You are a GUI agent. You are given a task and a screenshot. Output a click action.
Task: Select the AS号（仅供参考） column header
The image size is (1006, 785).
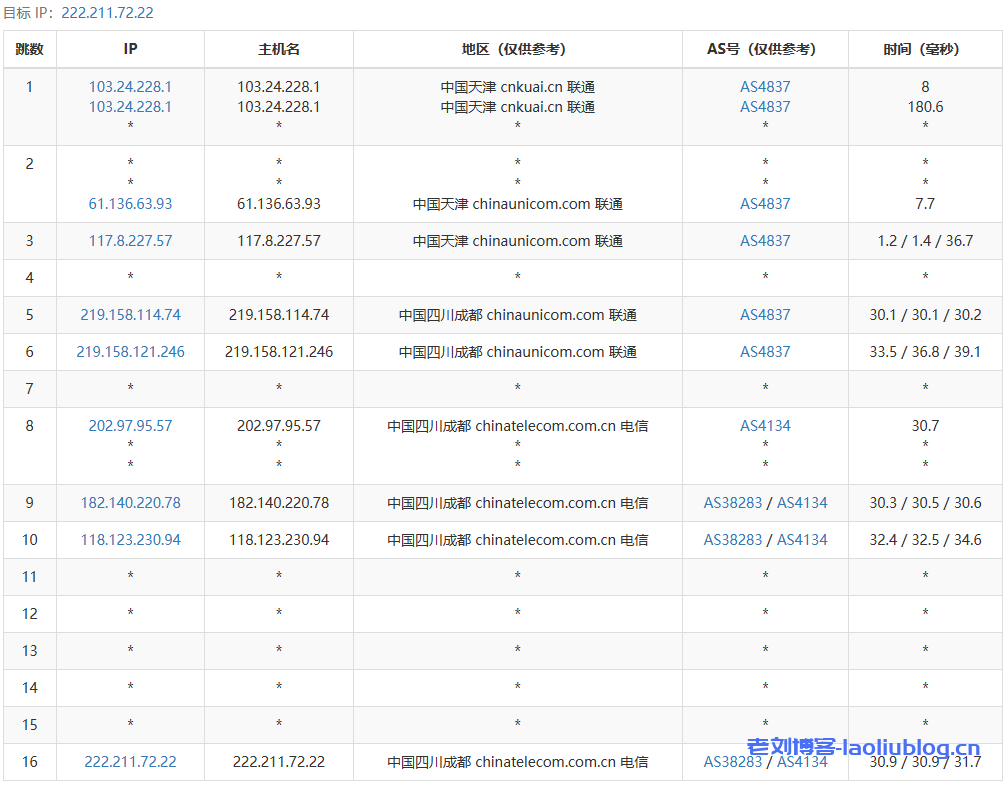pos(765,49)
